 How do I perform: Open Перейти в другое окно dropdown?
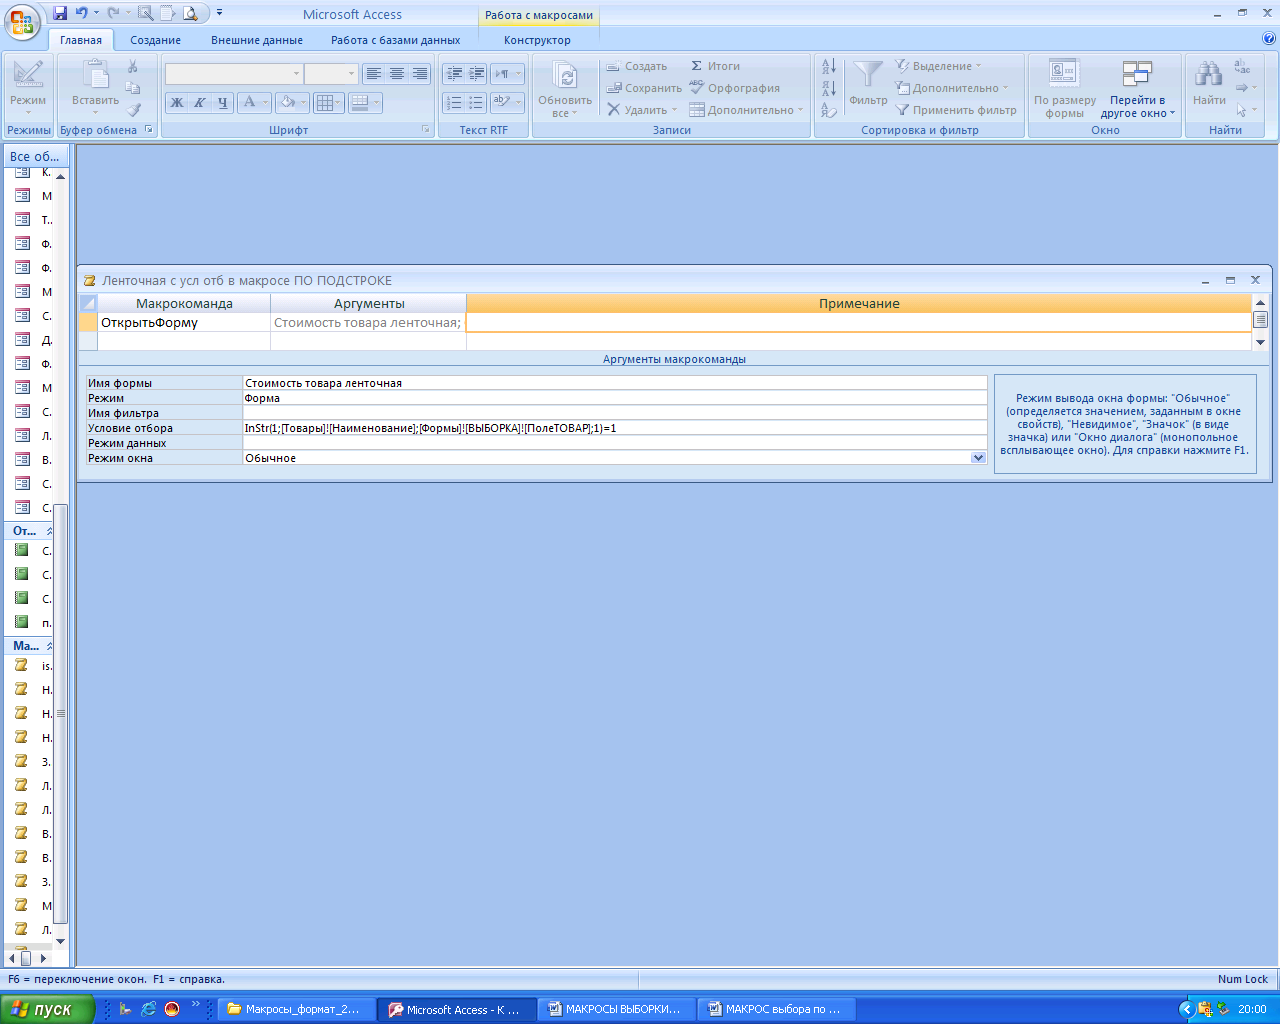coord(1138,89)
